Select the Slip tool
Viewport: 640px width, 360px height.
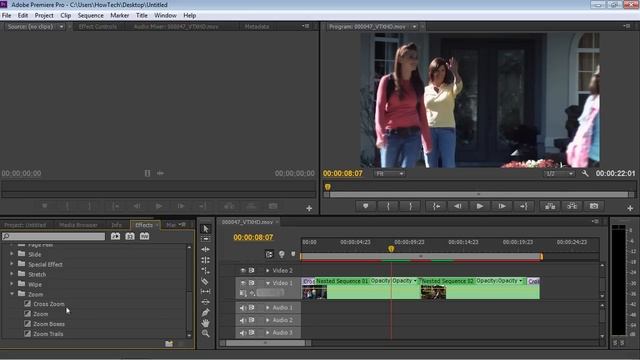click(x=205, y=291)
